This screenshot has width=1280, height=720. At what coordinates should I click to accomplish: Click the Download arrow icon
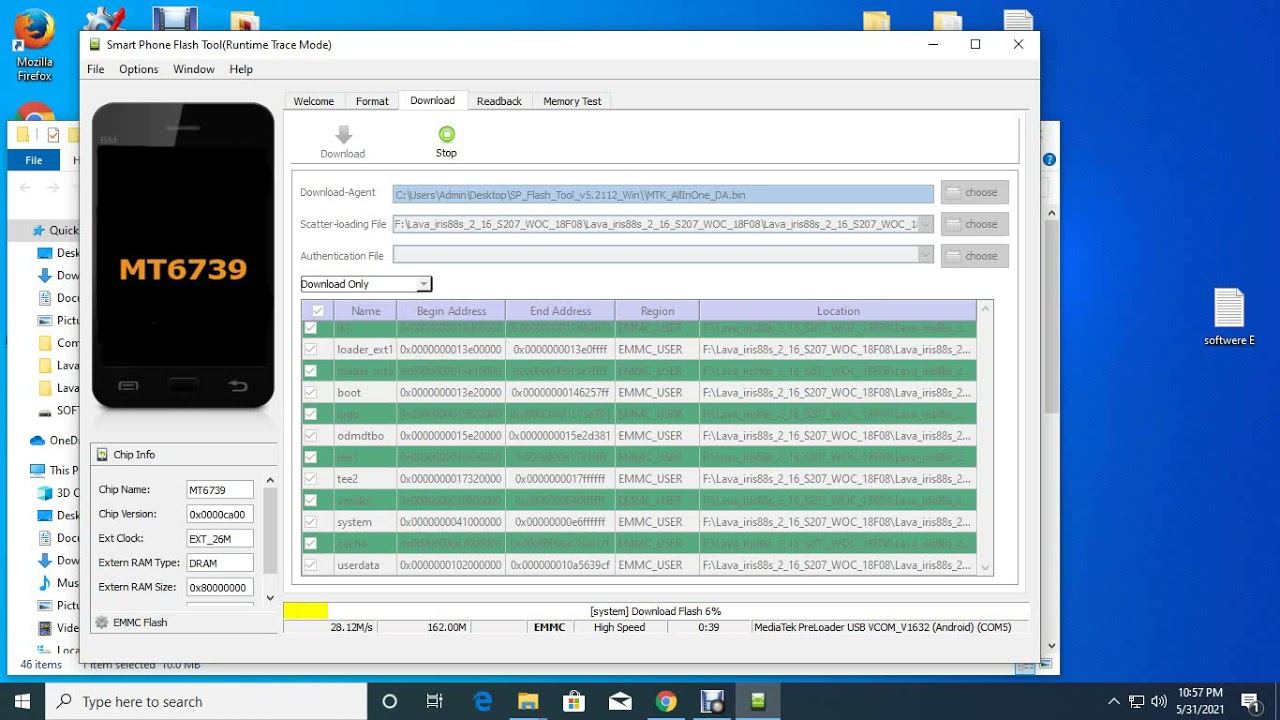[343, 134]
